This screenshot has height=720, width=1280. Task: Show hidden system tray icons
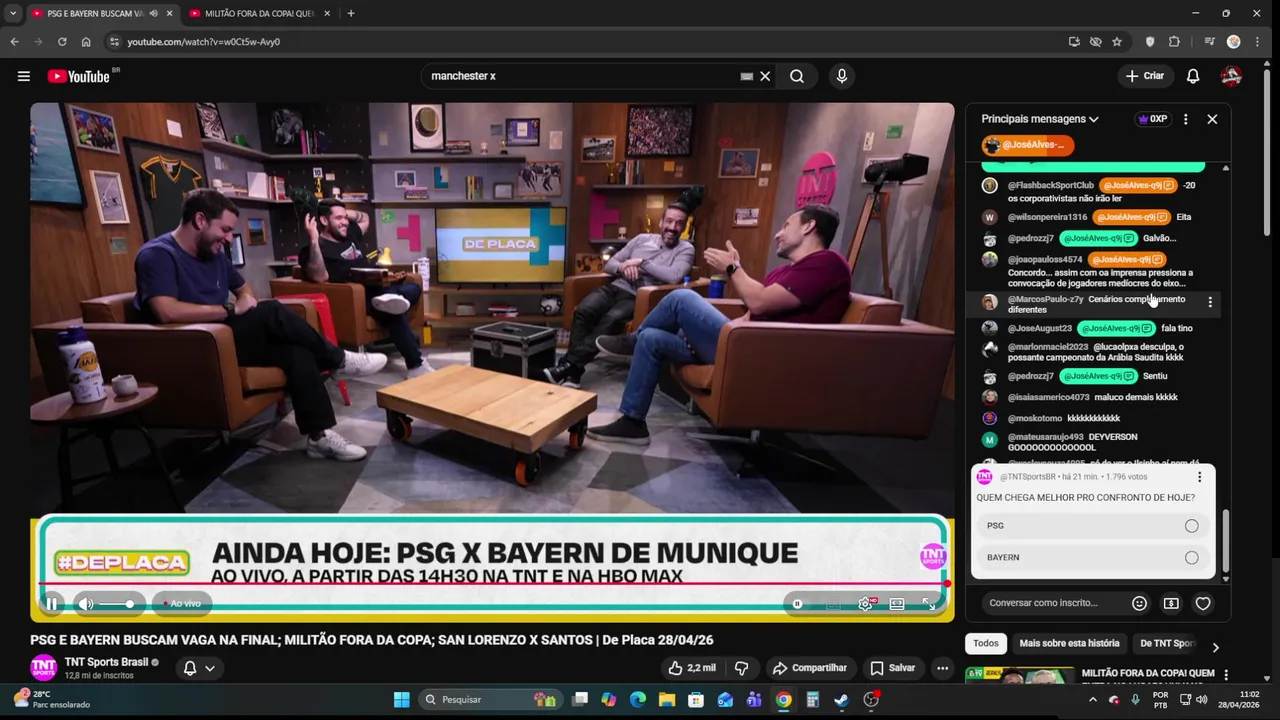pos(1092,700)
